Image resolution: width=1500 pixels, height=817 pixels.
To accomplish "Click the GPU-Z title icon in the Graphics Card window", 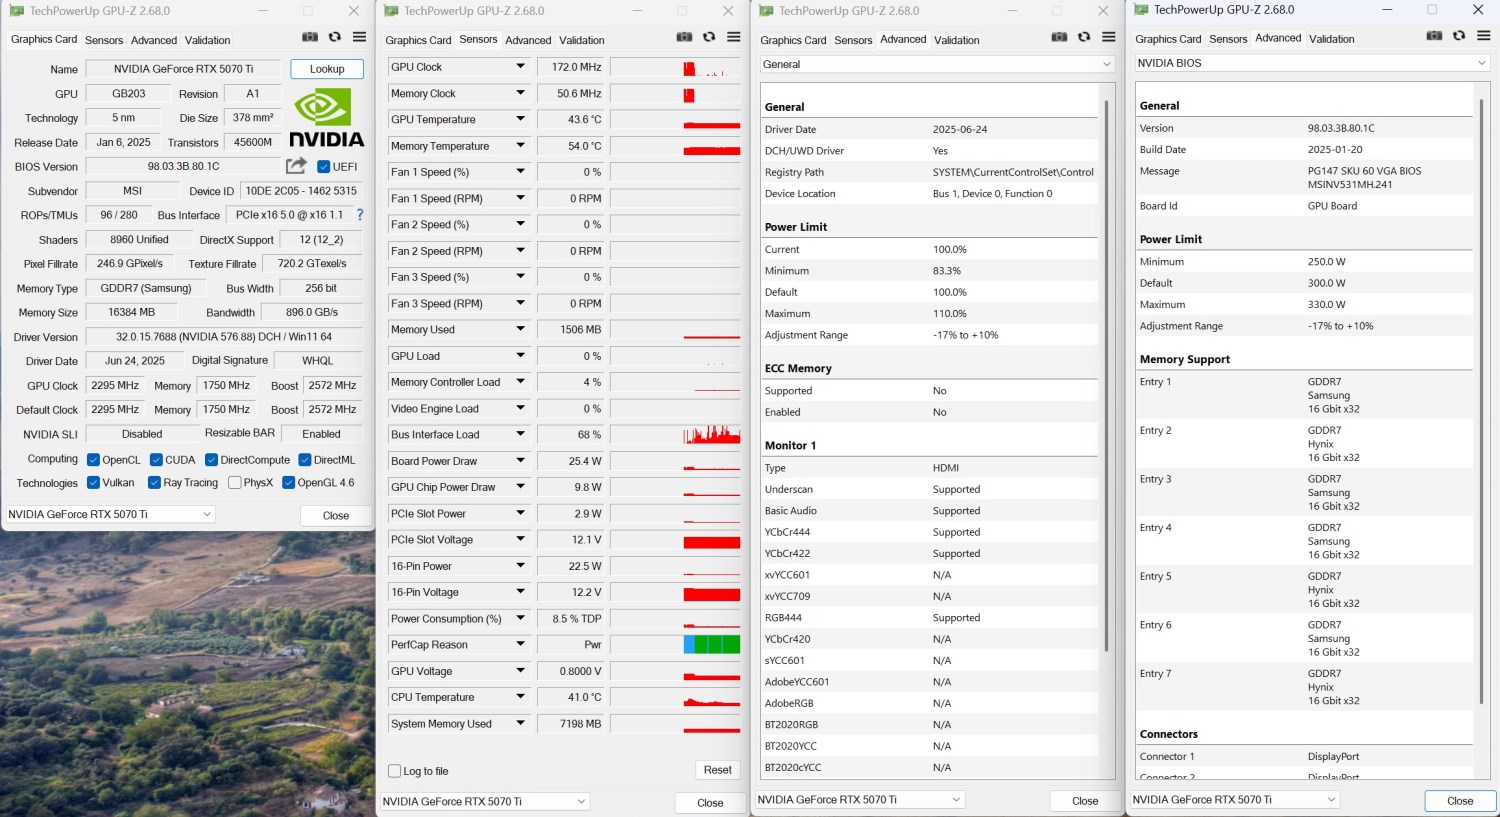I will click(17, 11).
